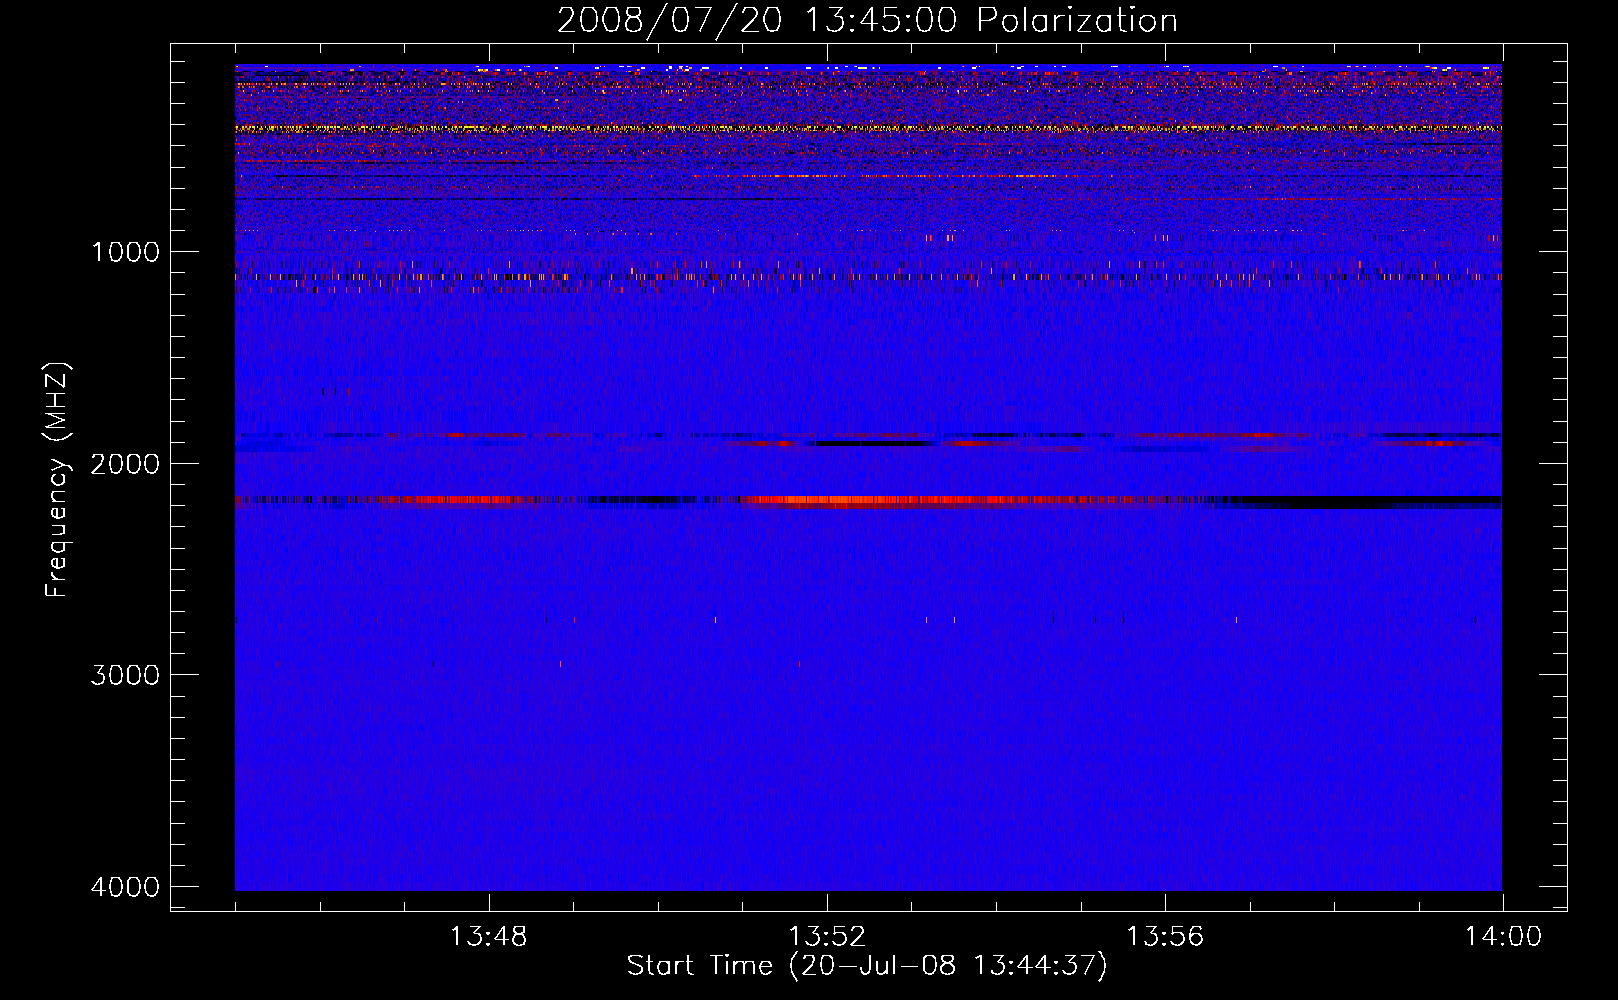Image resolution: width=1618 pixels, height=1000 pixels.
Task: Click the "Frequency (MHZ)" axis label
Action: [x=58, y=480]
